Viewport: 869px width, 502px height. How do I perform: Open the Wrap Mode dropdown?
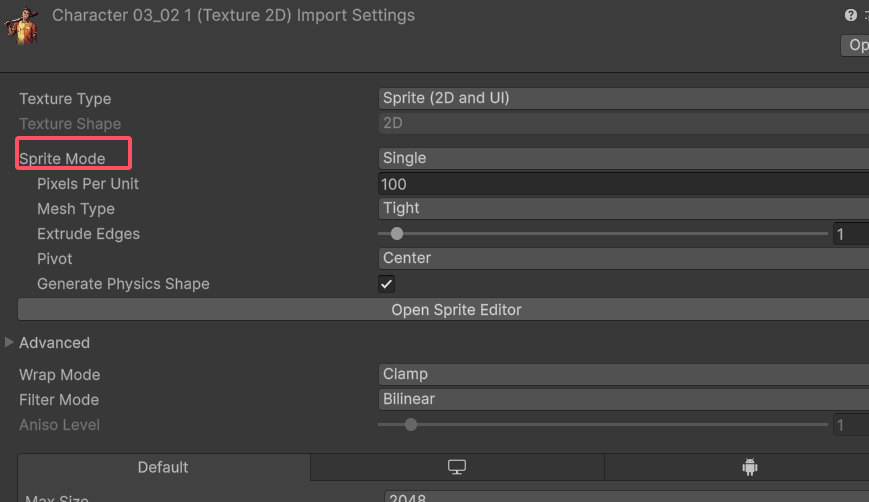tap(622, 374)
